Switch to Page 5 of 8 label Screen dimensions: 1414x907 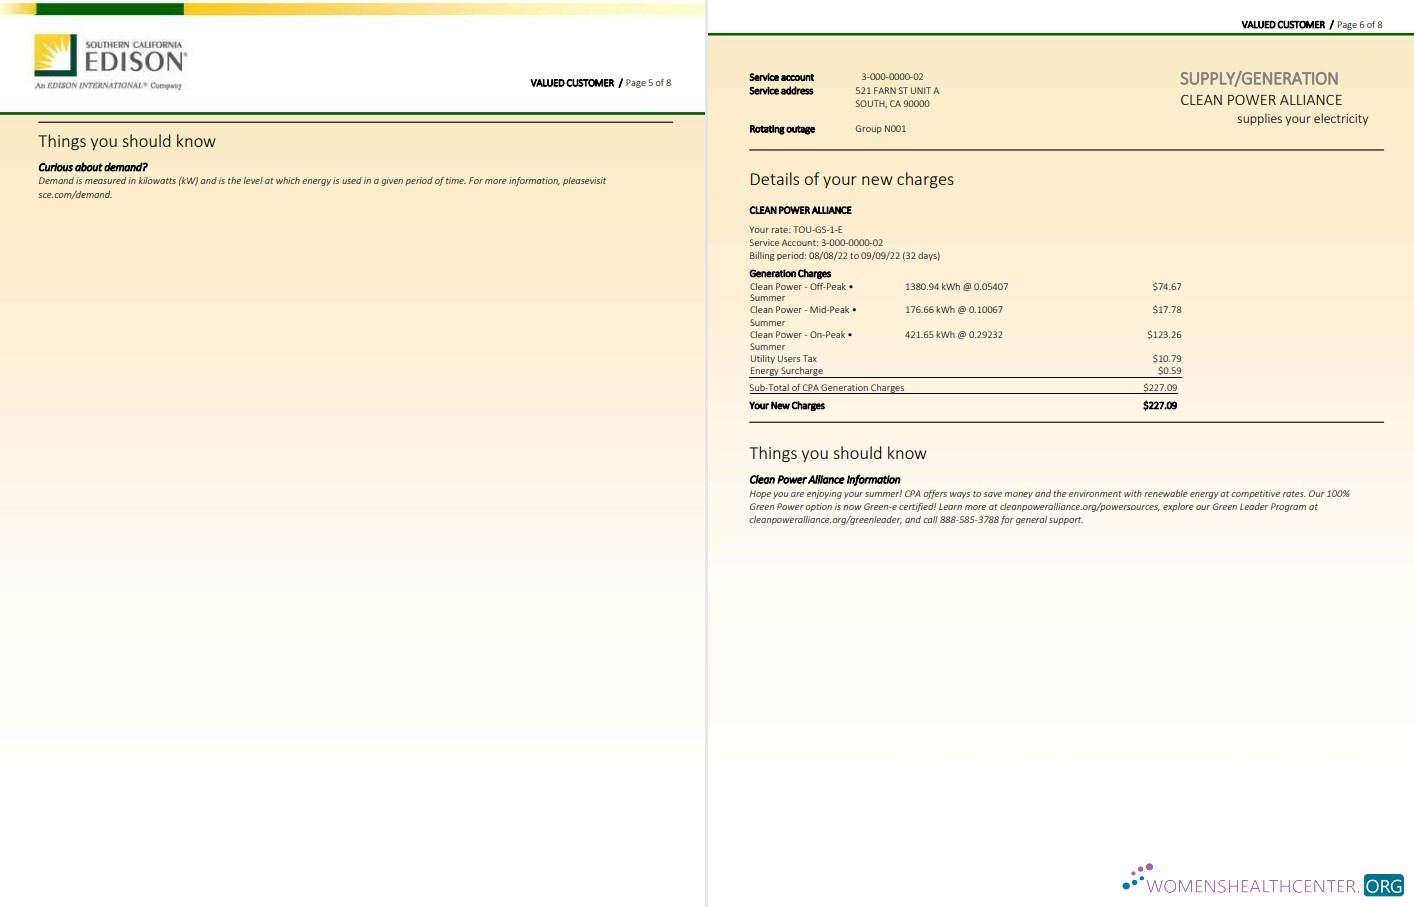point(647,83)
